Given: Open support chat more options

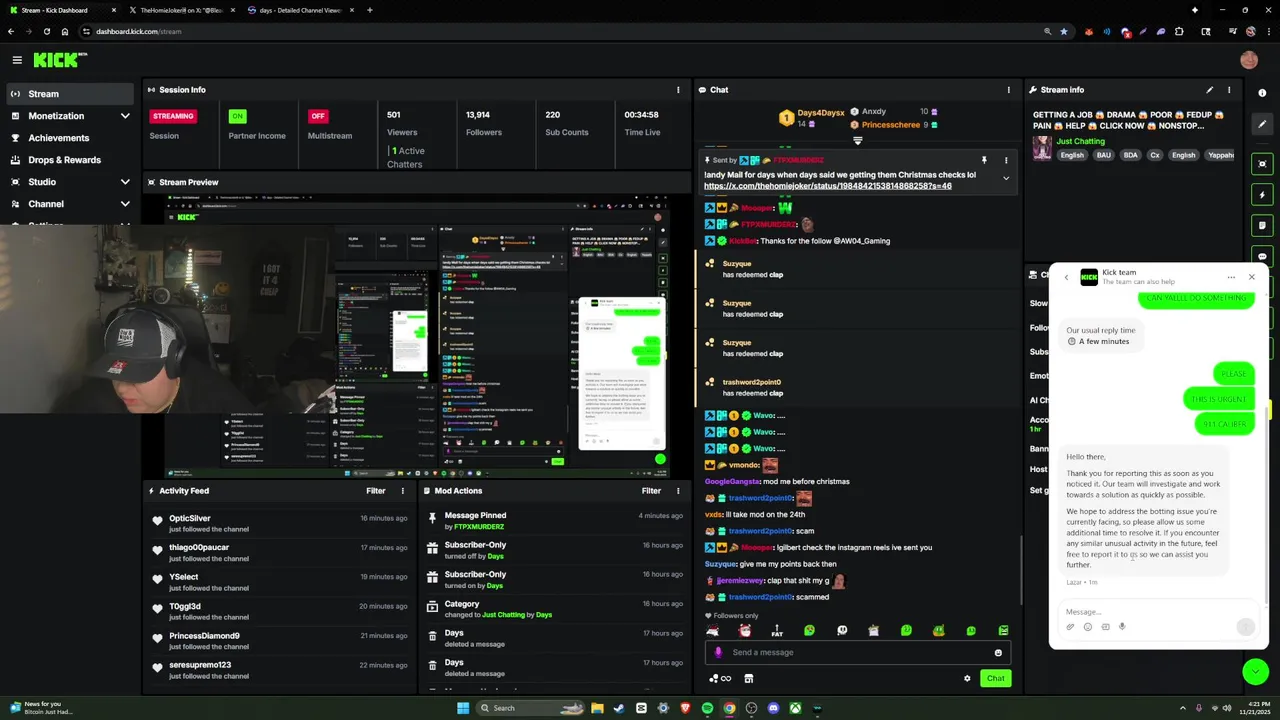Looking at the screenshot, I should coord(1231,277).
